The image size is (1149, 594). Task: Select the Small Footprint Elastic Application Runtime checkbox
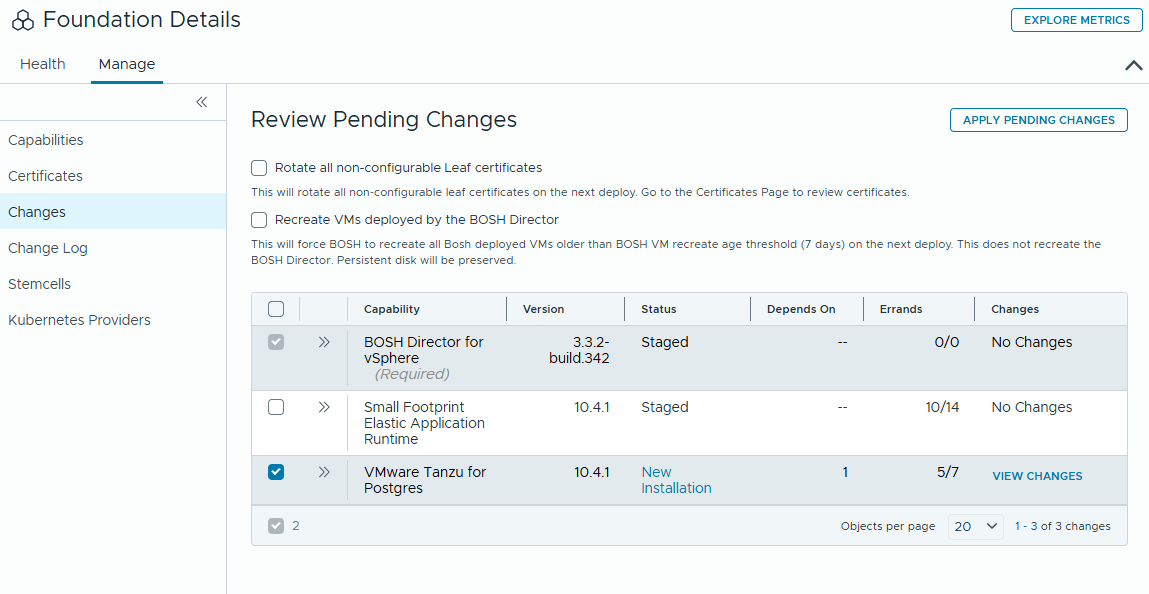point(276,407)
